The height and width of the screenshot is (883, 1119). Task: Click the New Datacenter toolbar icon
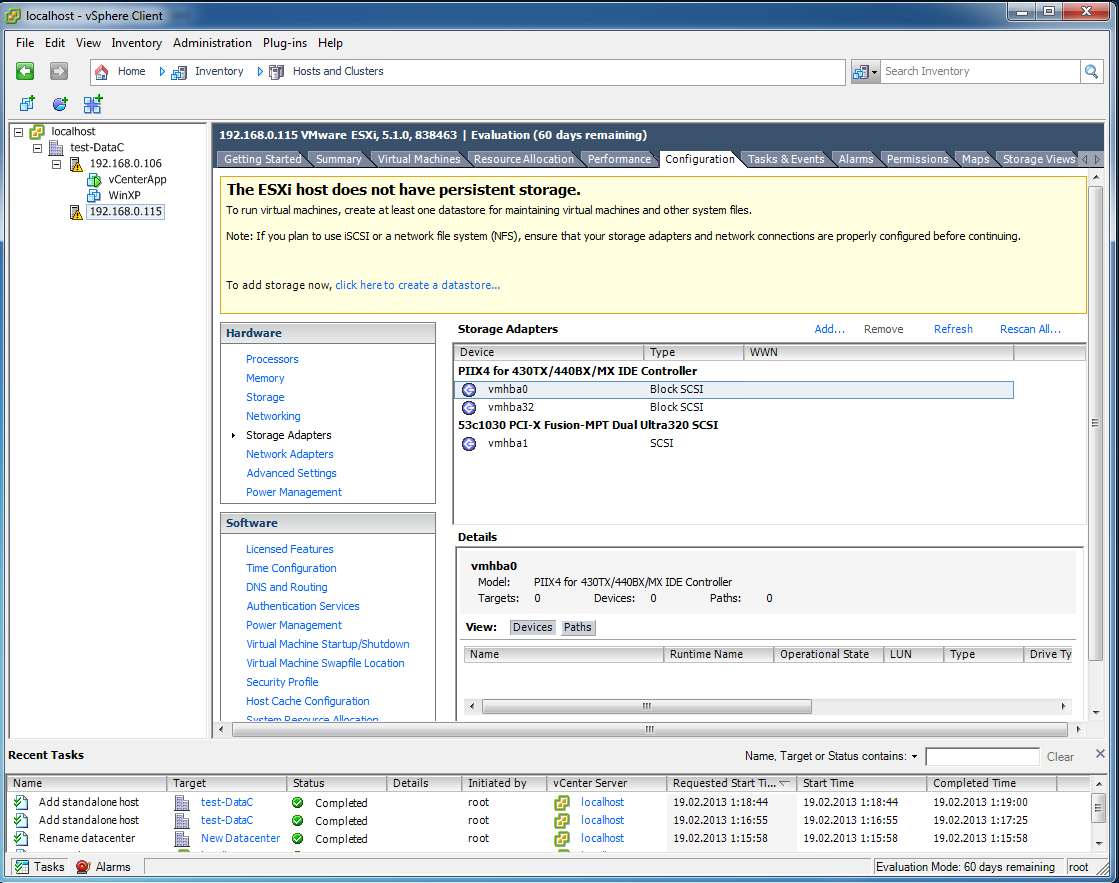(26, 104)
